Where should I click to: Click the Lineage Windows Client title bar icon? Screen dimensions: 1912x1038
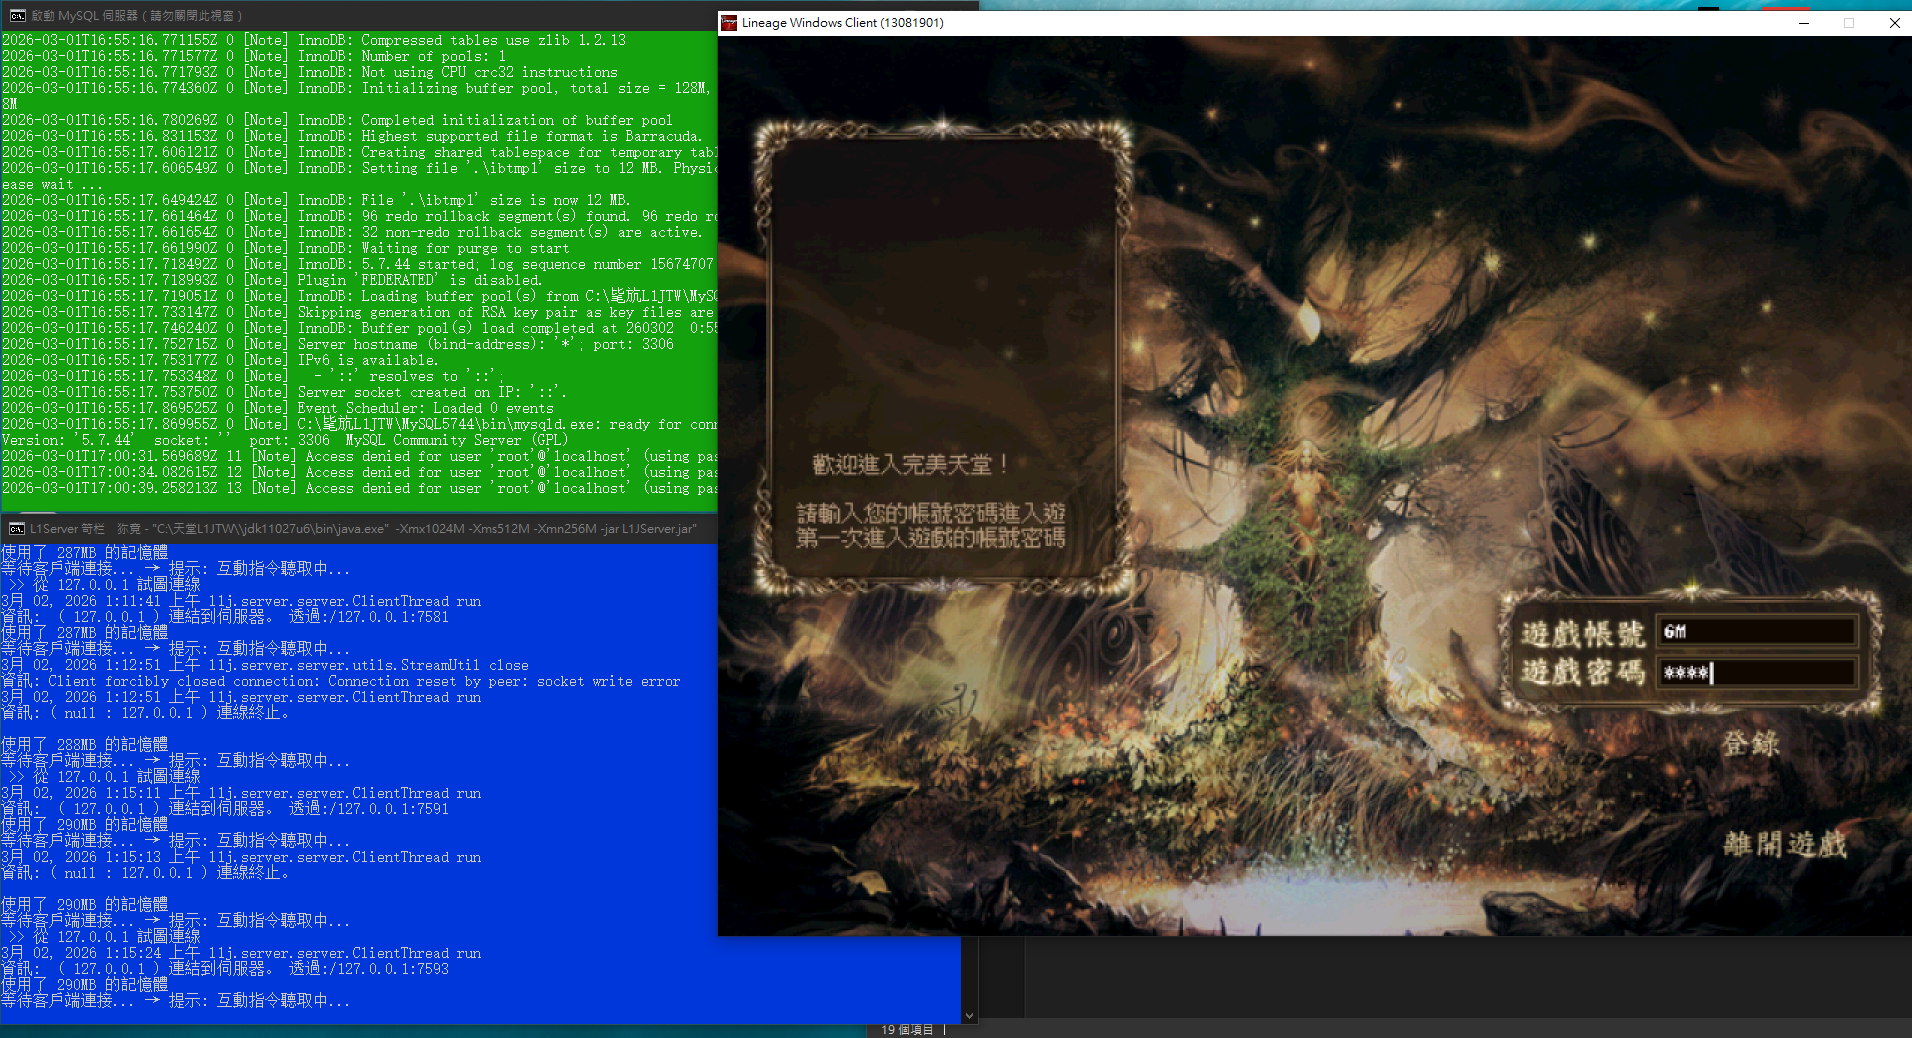tap(729, 23)
